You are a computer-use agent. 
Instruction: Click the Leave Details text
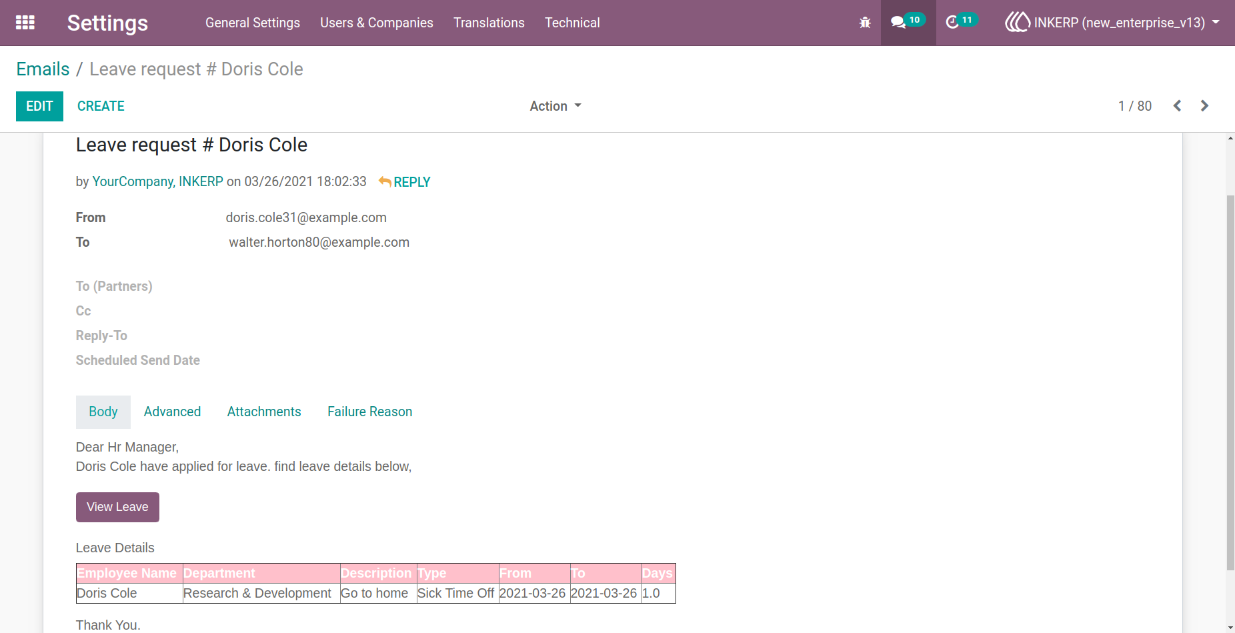click(115, 548)
